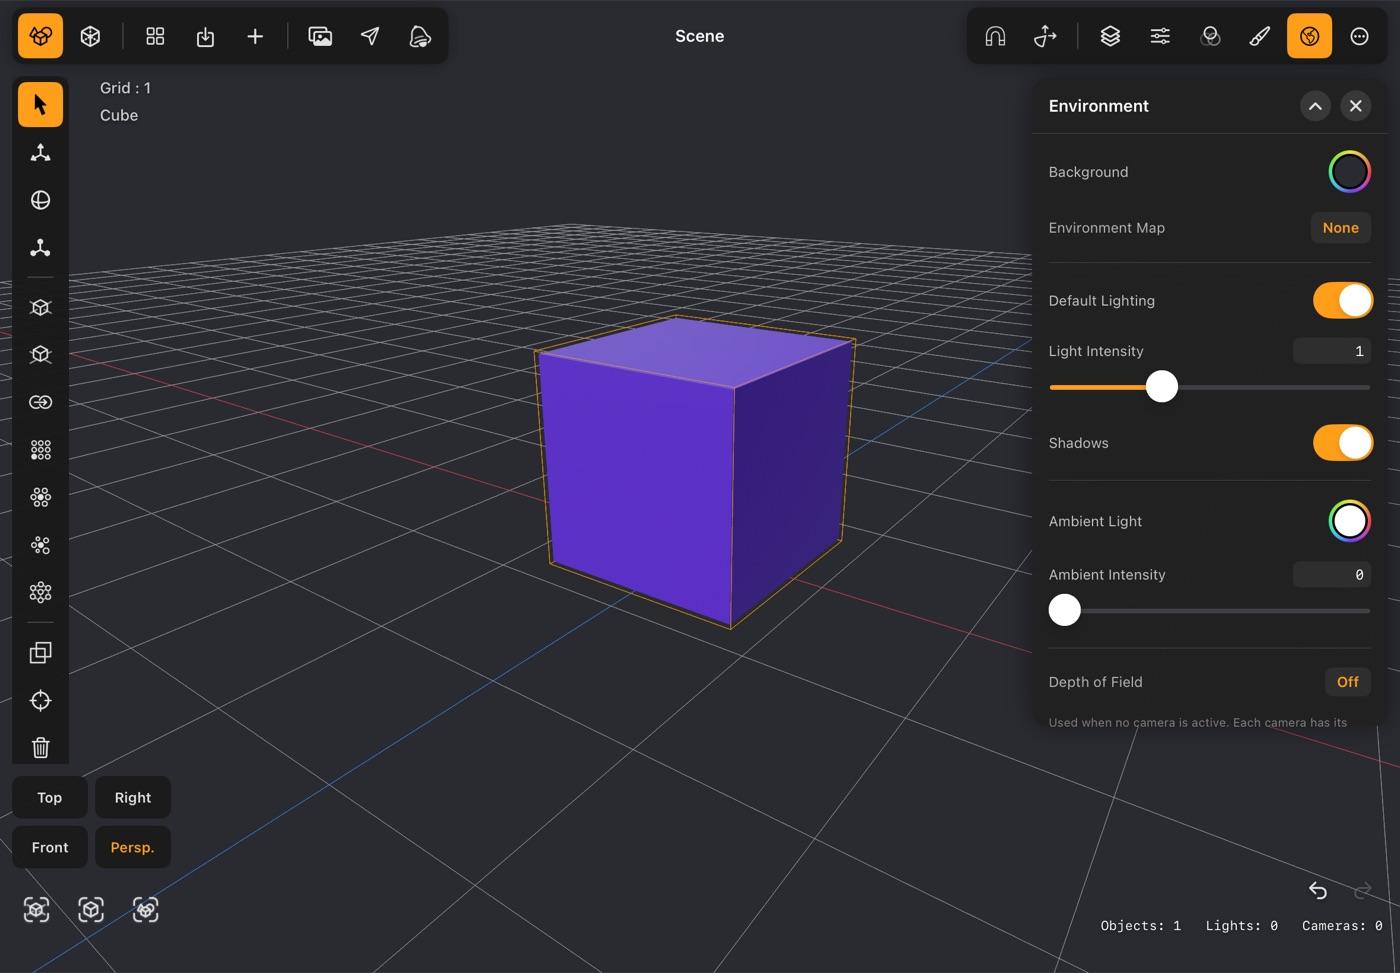Open the sliders properties panel
Screen dimensions: 1400x973
(1160, 36)
